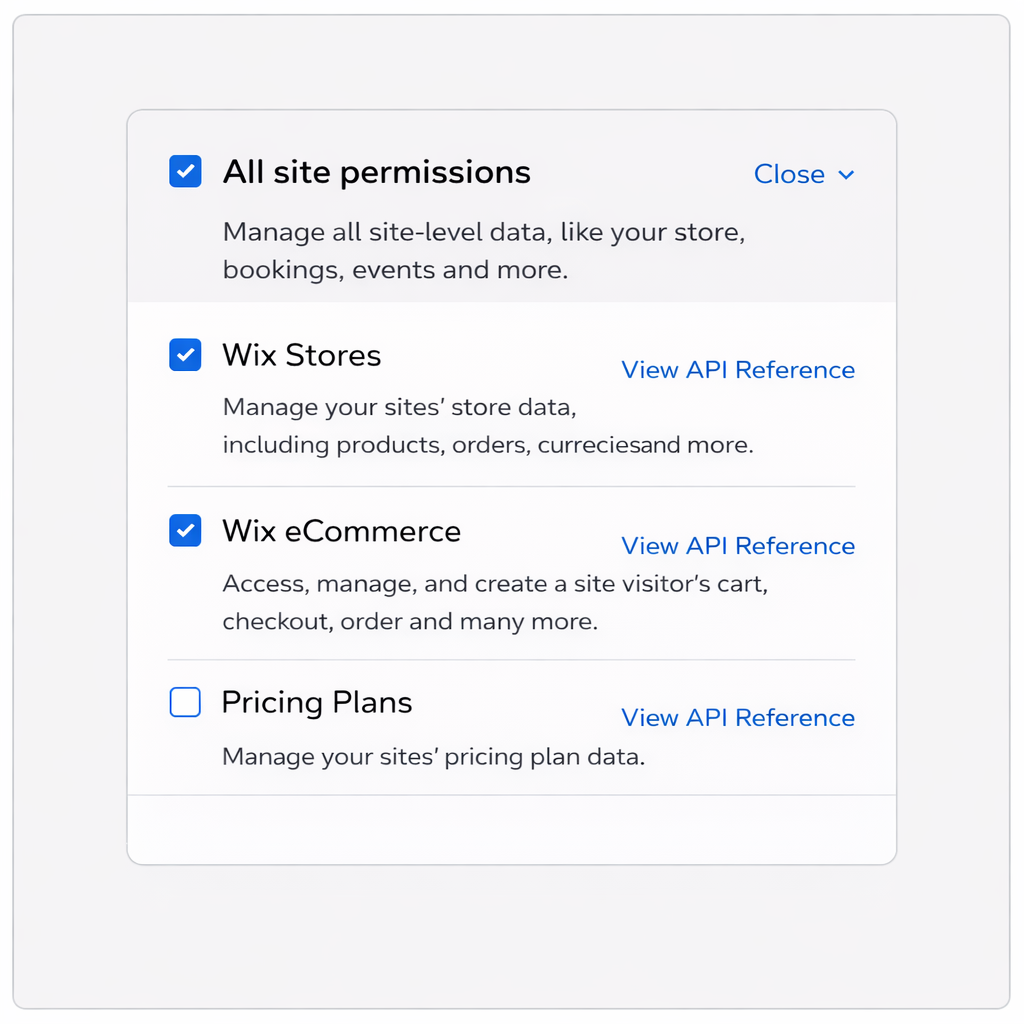Select the Wix eCommerce label
1024x1024 pixels.
pyautogui.click(x=341, y=531)
